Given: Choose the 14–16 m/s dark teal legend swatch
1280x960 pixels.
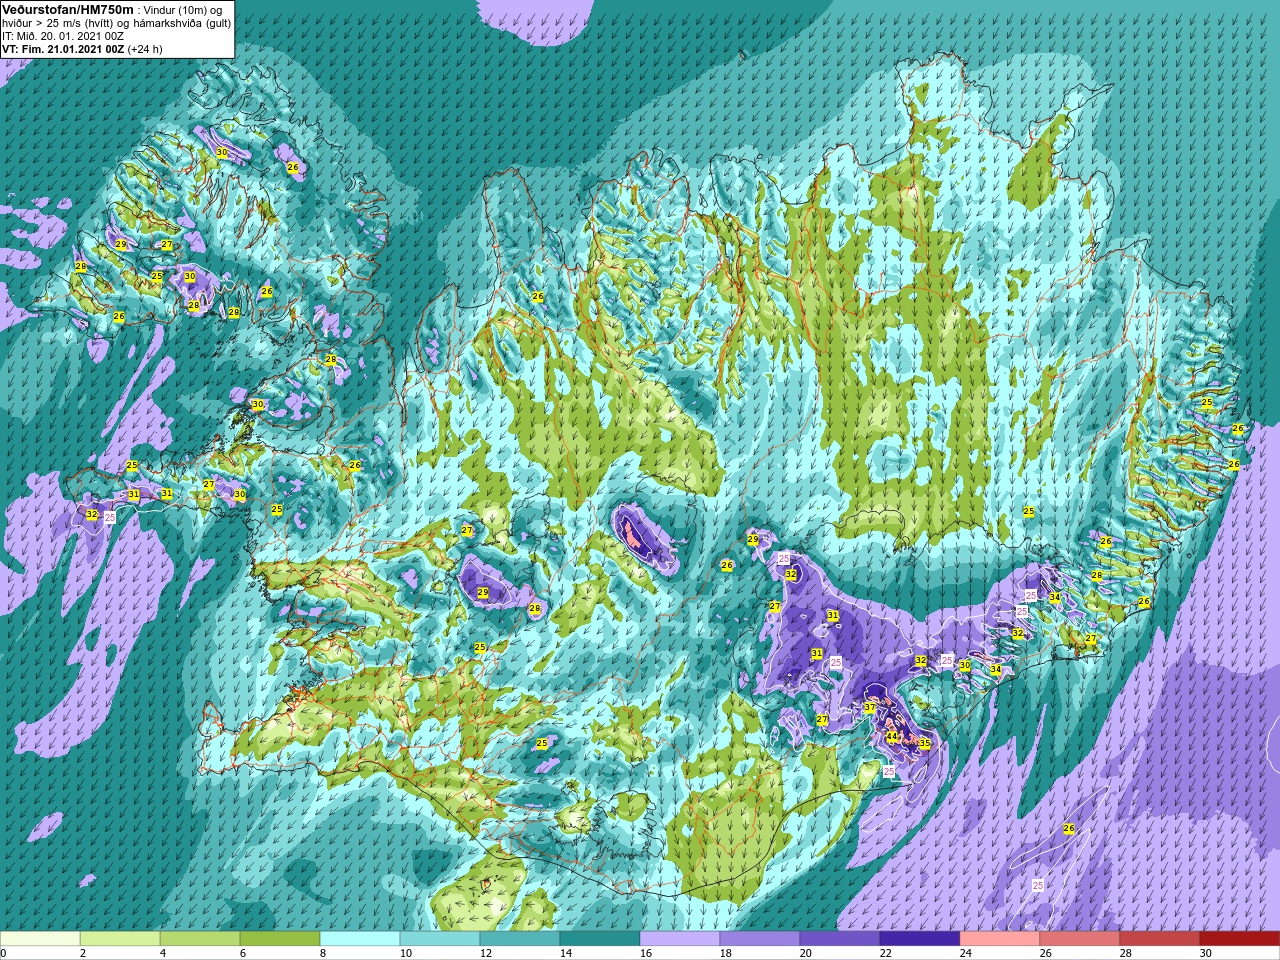Looking at the screenshot, I should coord(600,939).
